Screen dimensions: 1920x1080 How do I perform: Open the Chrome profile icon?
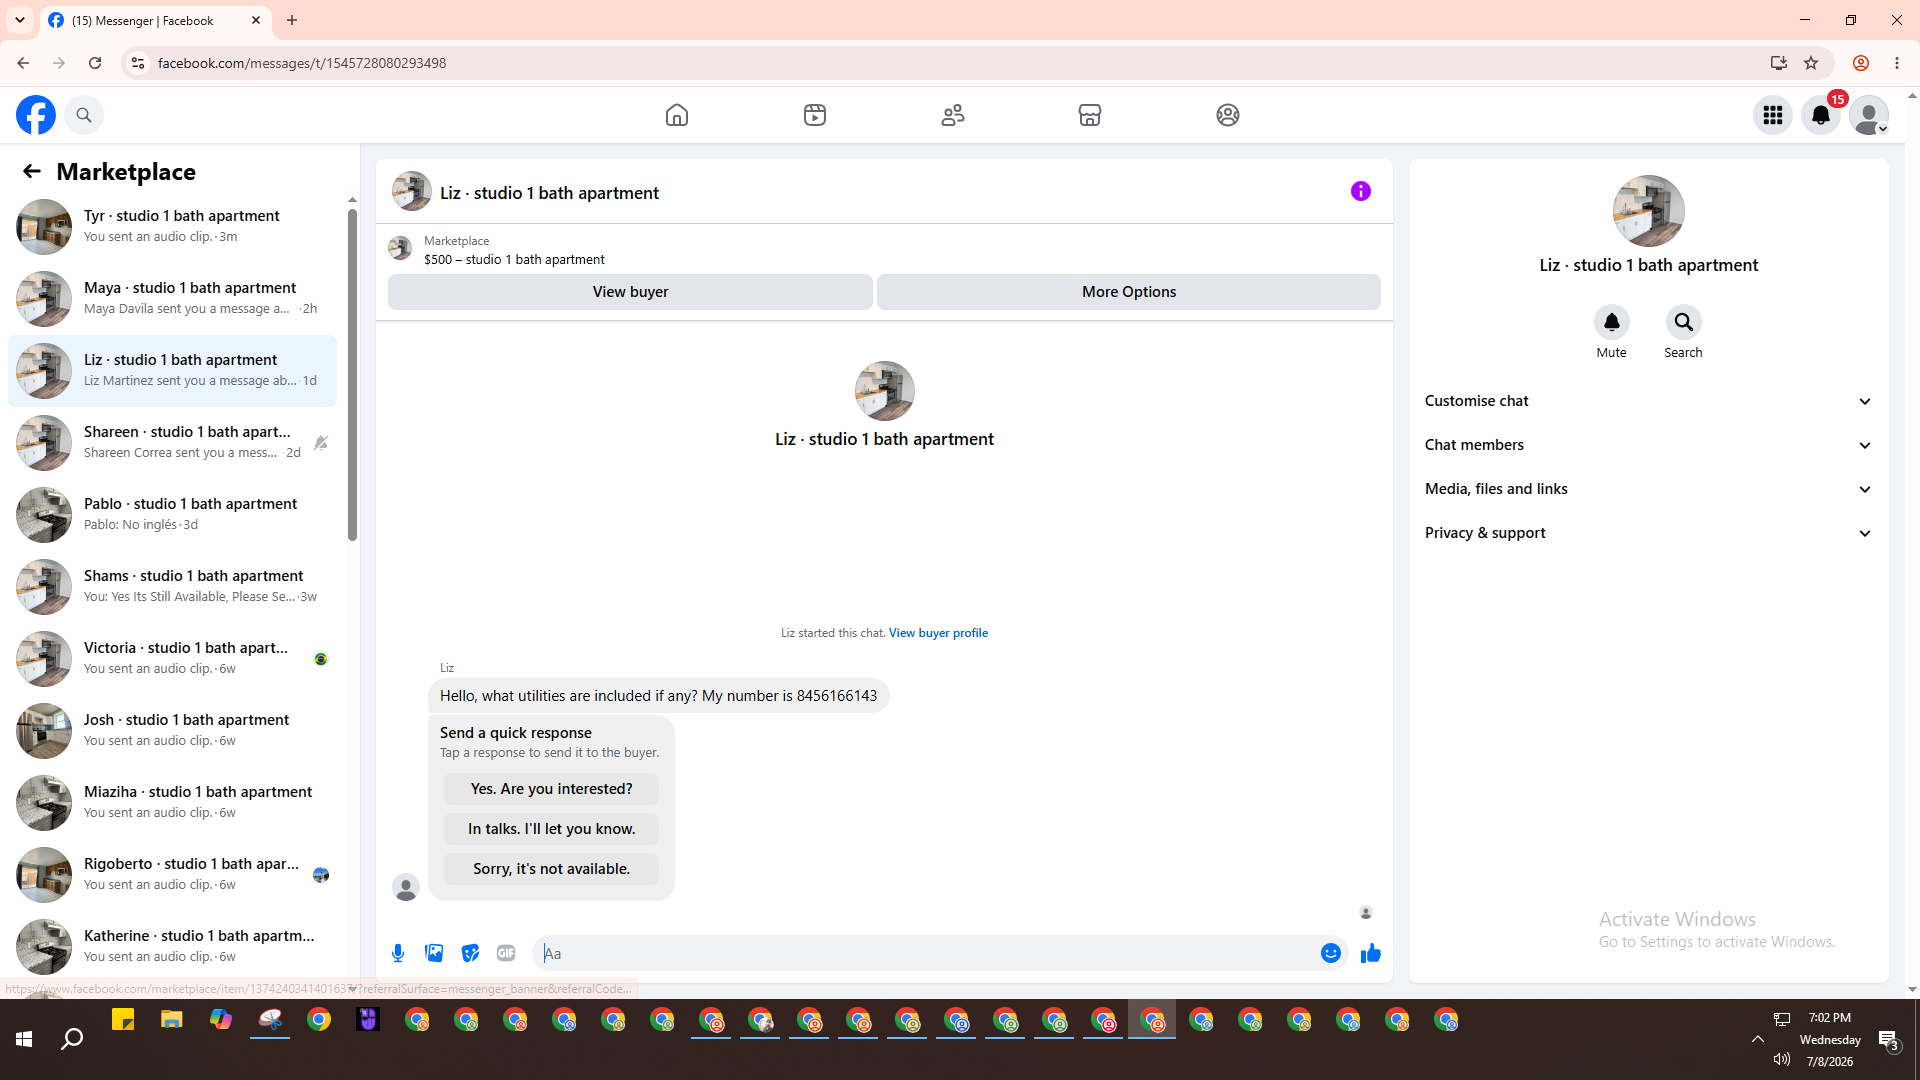[1861, 63]
